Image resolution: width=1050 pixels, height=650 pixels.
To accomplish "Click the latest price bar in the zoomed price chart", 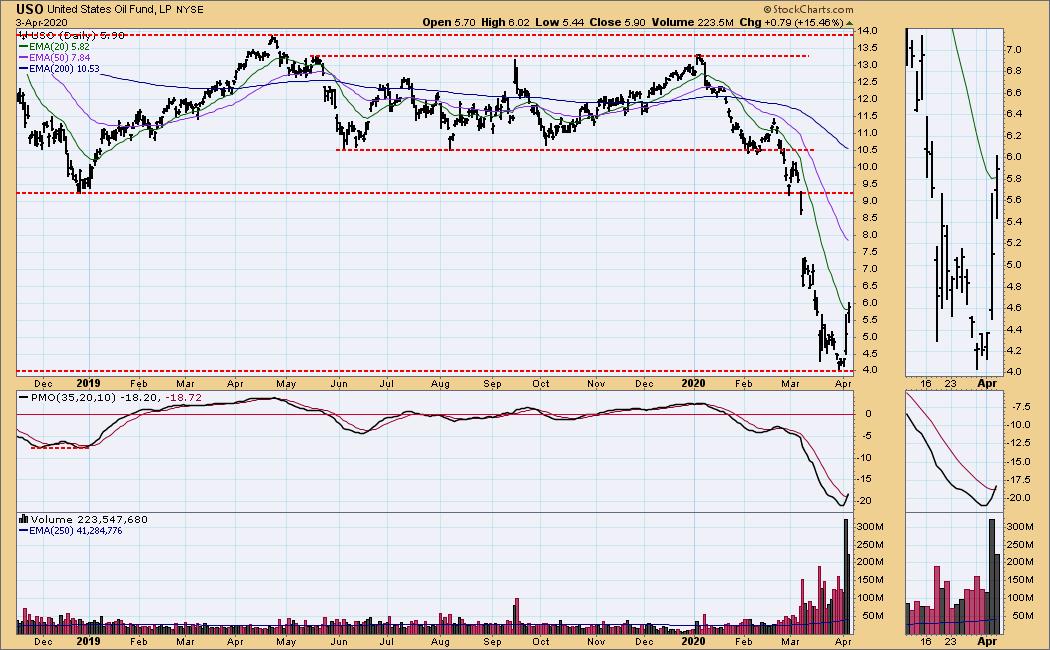I will 997,187.
